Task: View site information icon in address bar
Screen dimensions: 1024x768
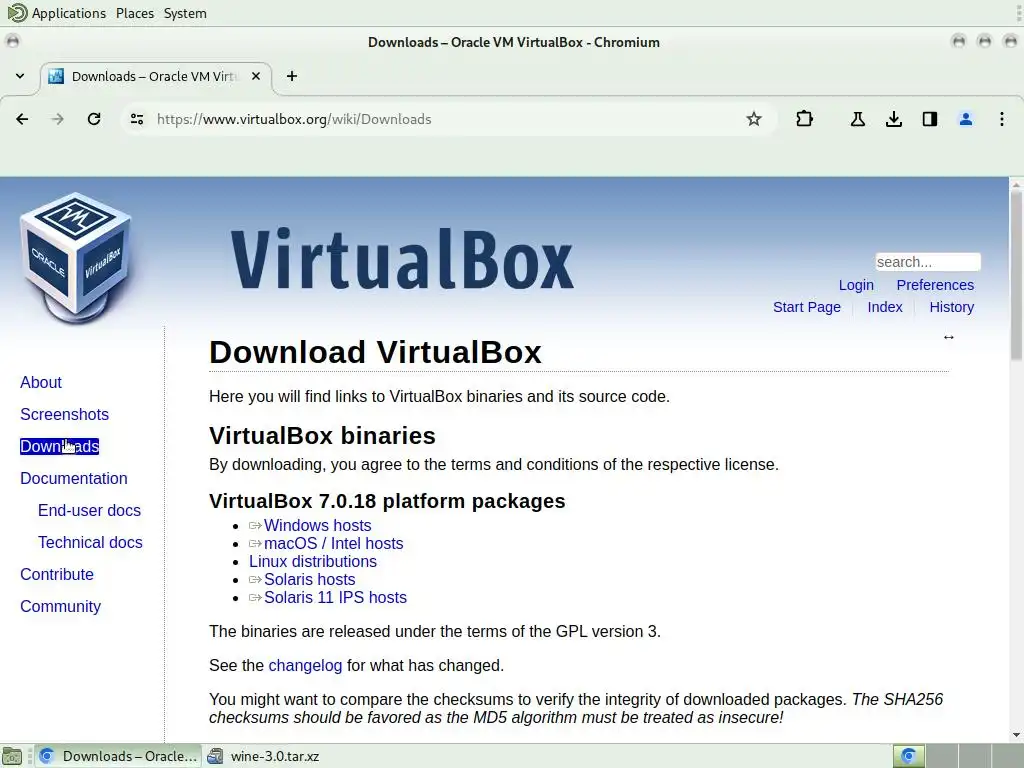Action: 136,119
